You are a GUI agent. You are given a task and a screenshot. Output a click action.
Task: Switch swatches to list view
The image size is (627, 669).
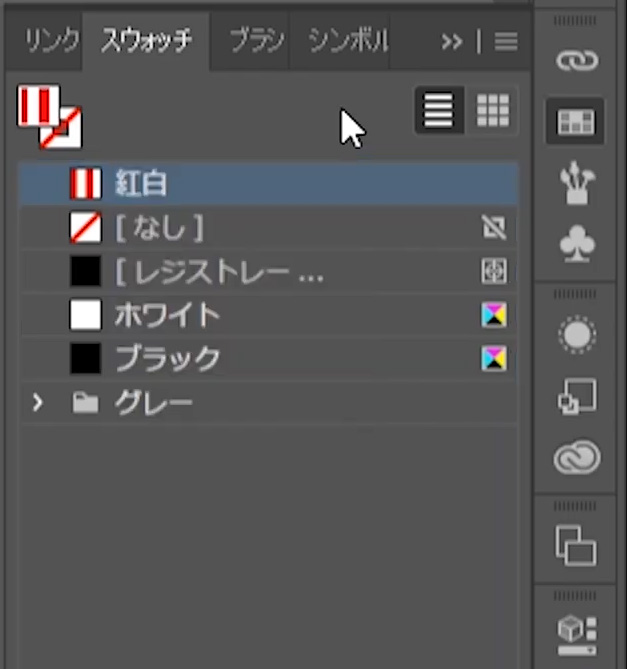coord(439,110)
